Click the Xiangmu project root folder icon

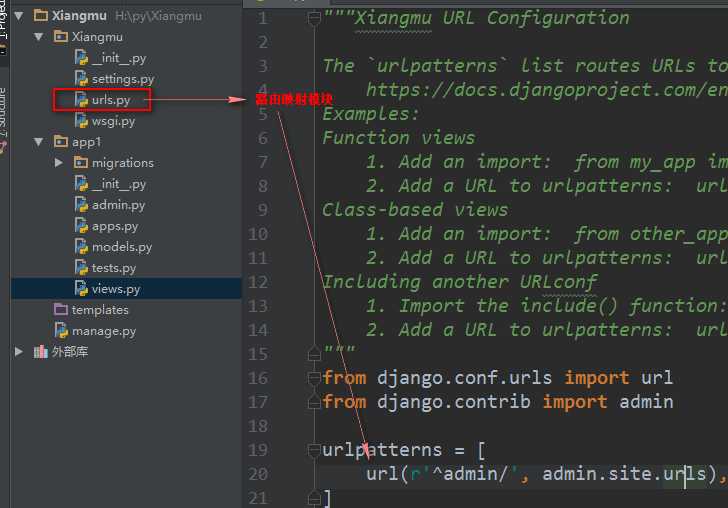tap(41, 15)
